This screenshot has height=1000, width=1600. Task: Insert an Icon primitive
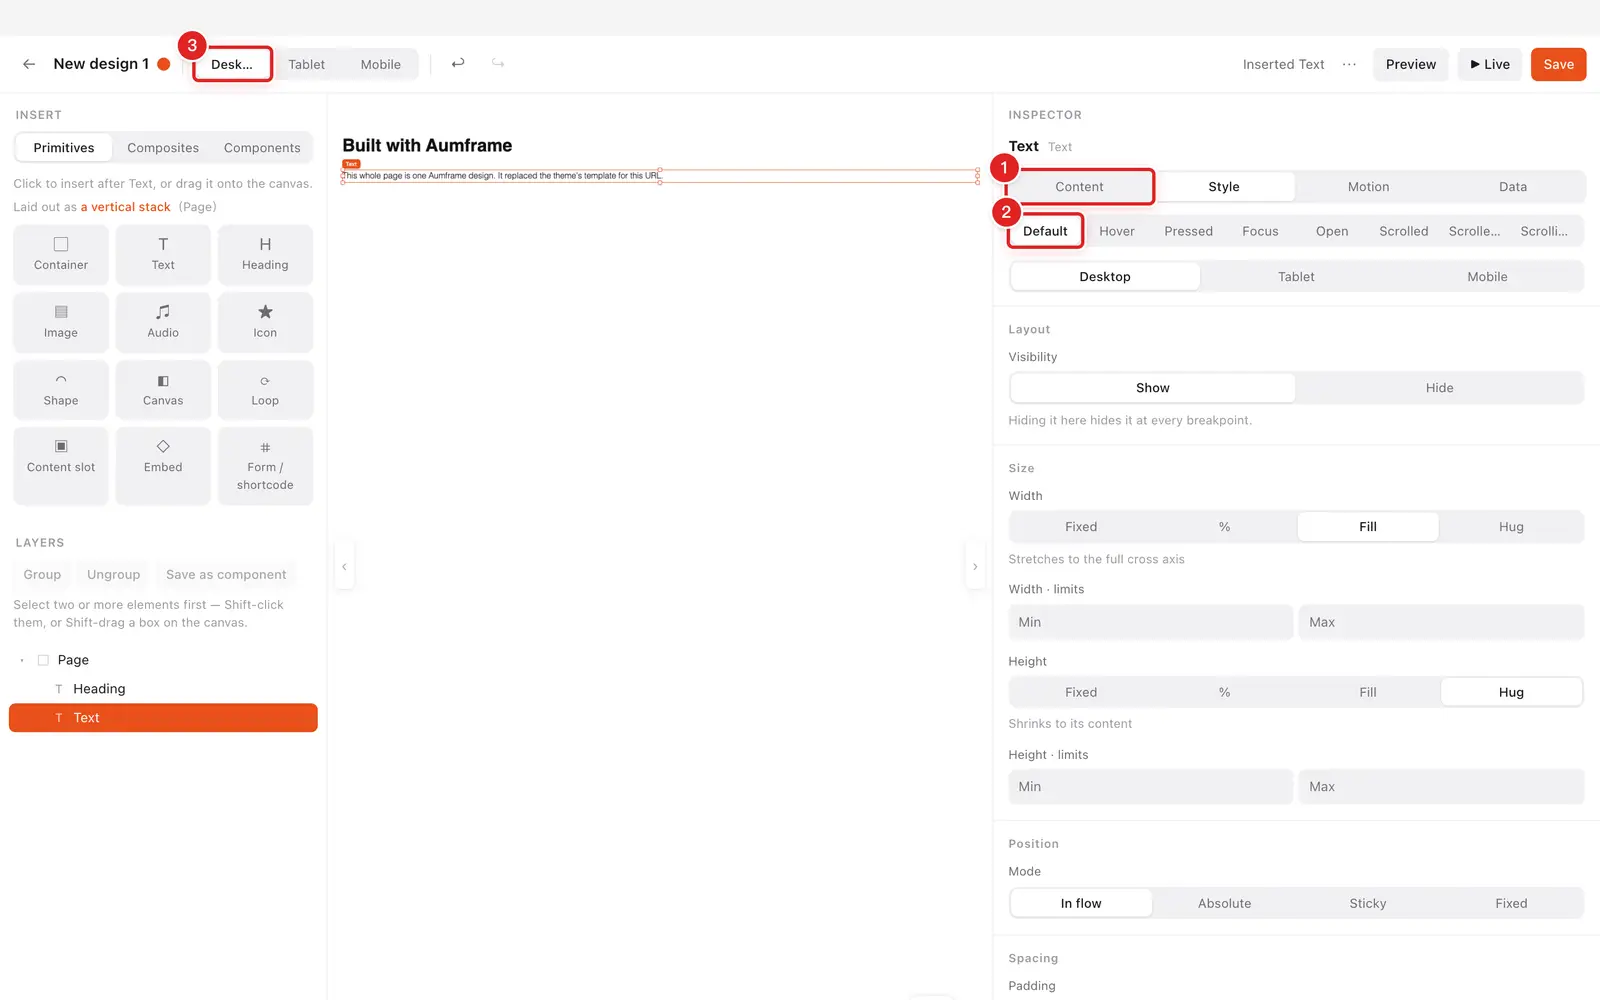point(265,322)
